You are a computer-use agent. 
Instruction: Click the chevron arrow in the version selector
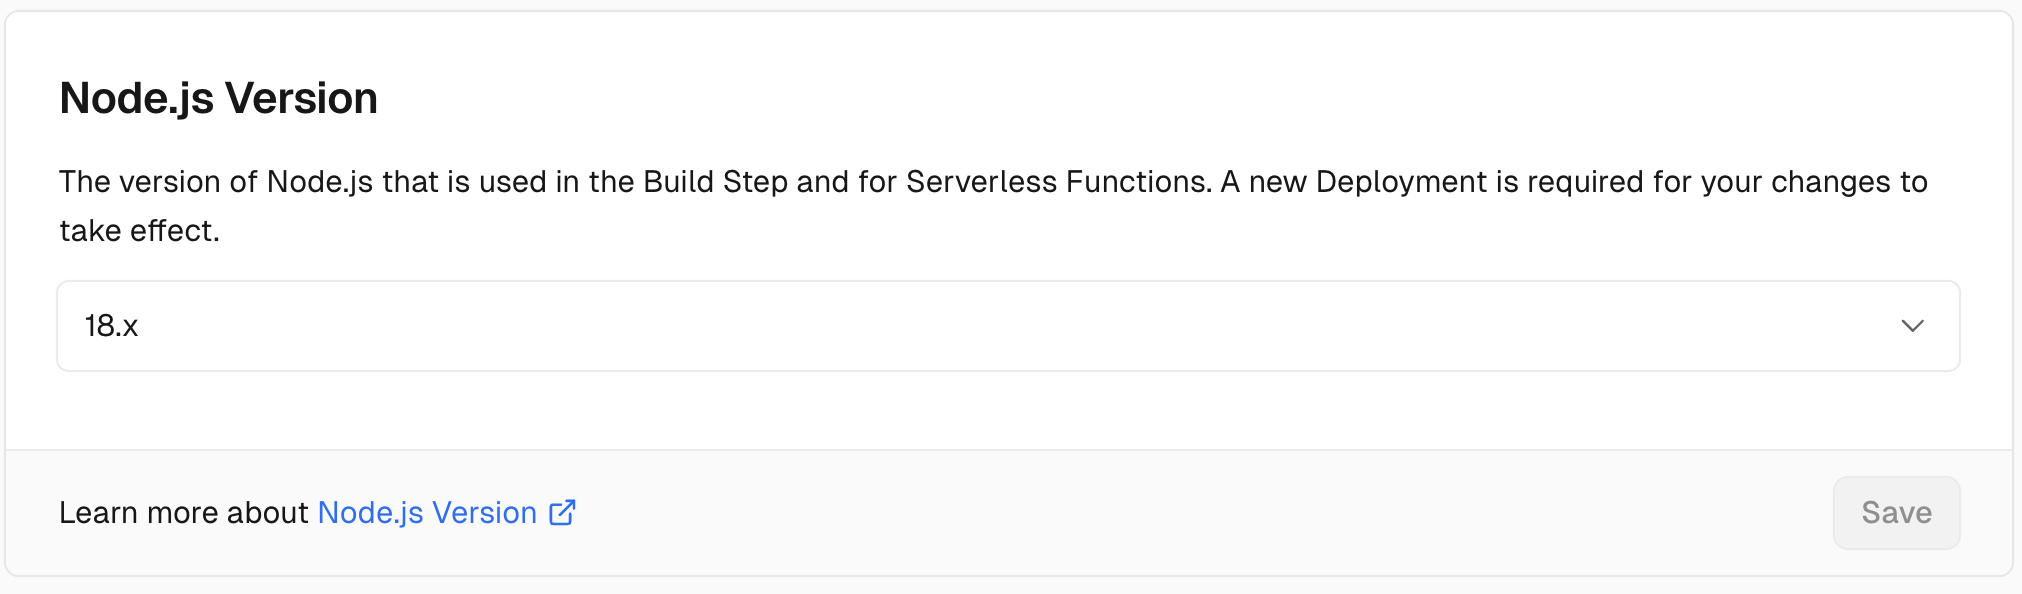coord(1912,326)
